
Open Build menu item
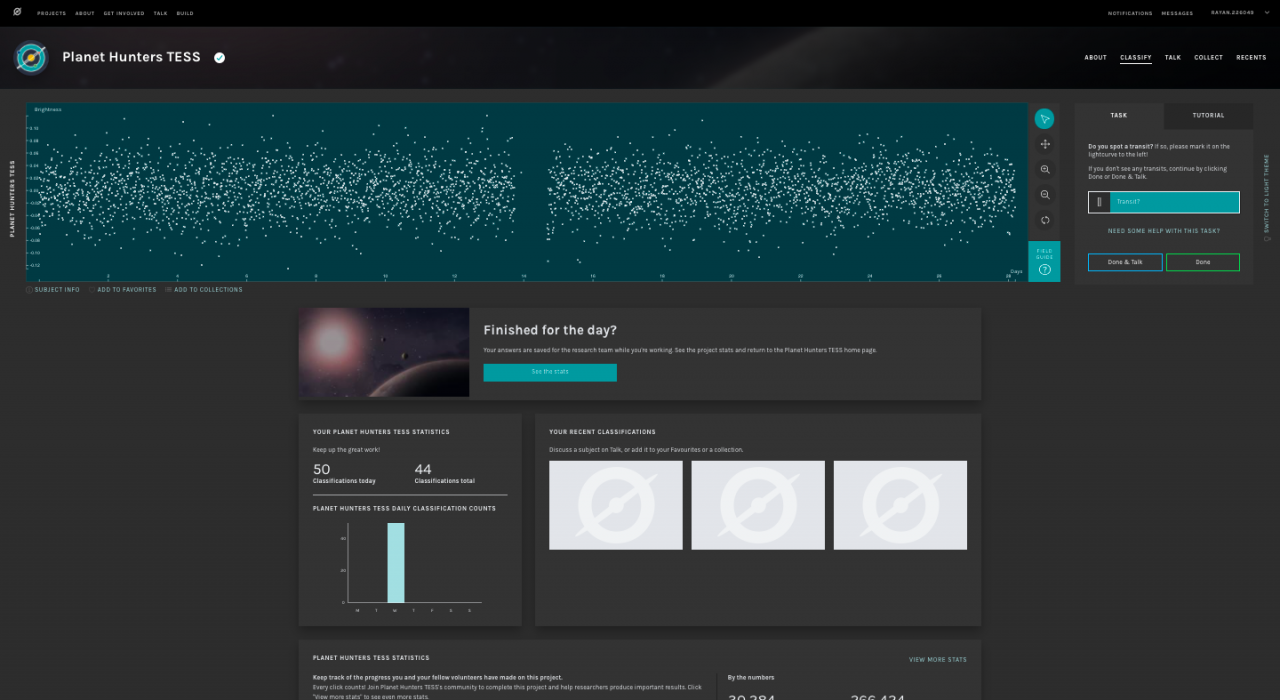pyautogui.click(x=185, y=13)
